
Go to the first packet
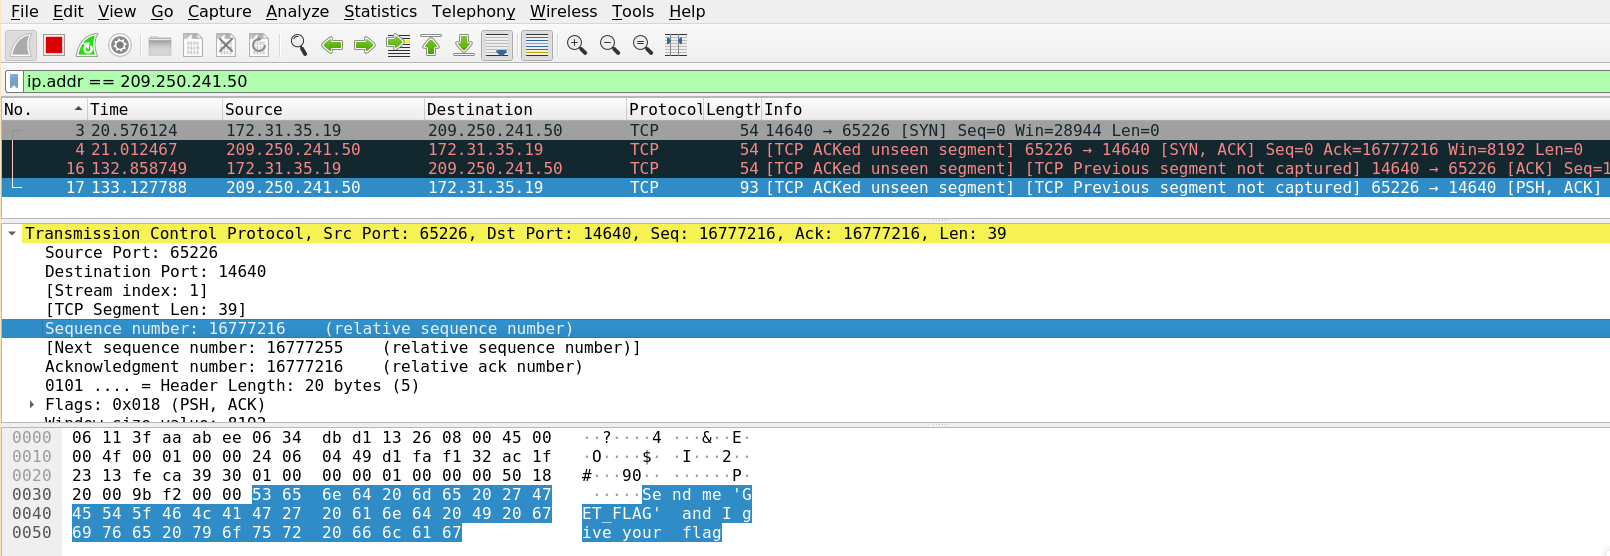(x=431, y=45)
